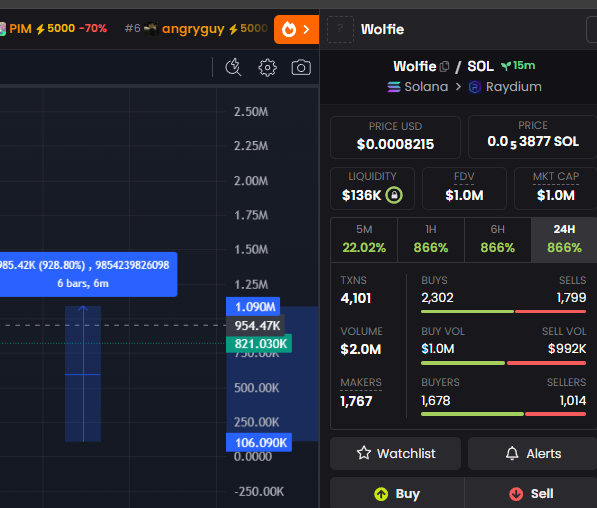Click the BUYS 2,302 value
597x508 pixels.
[x=437, y=297]
